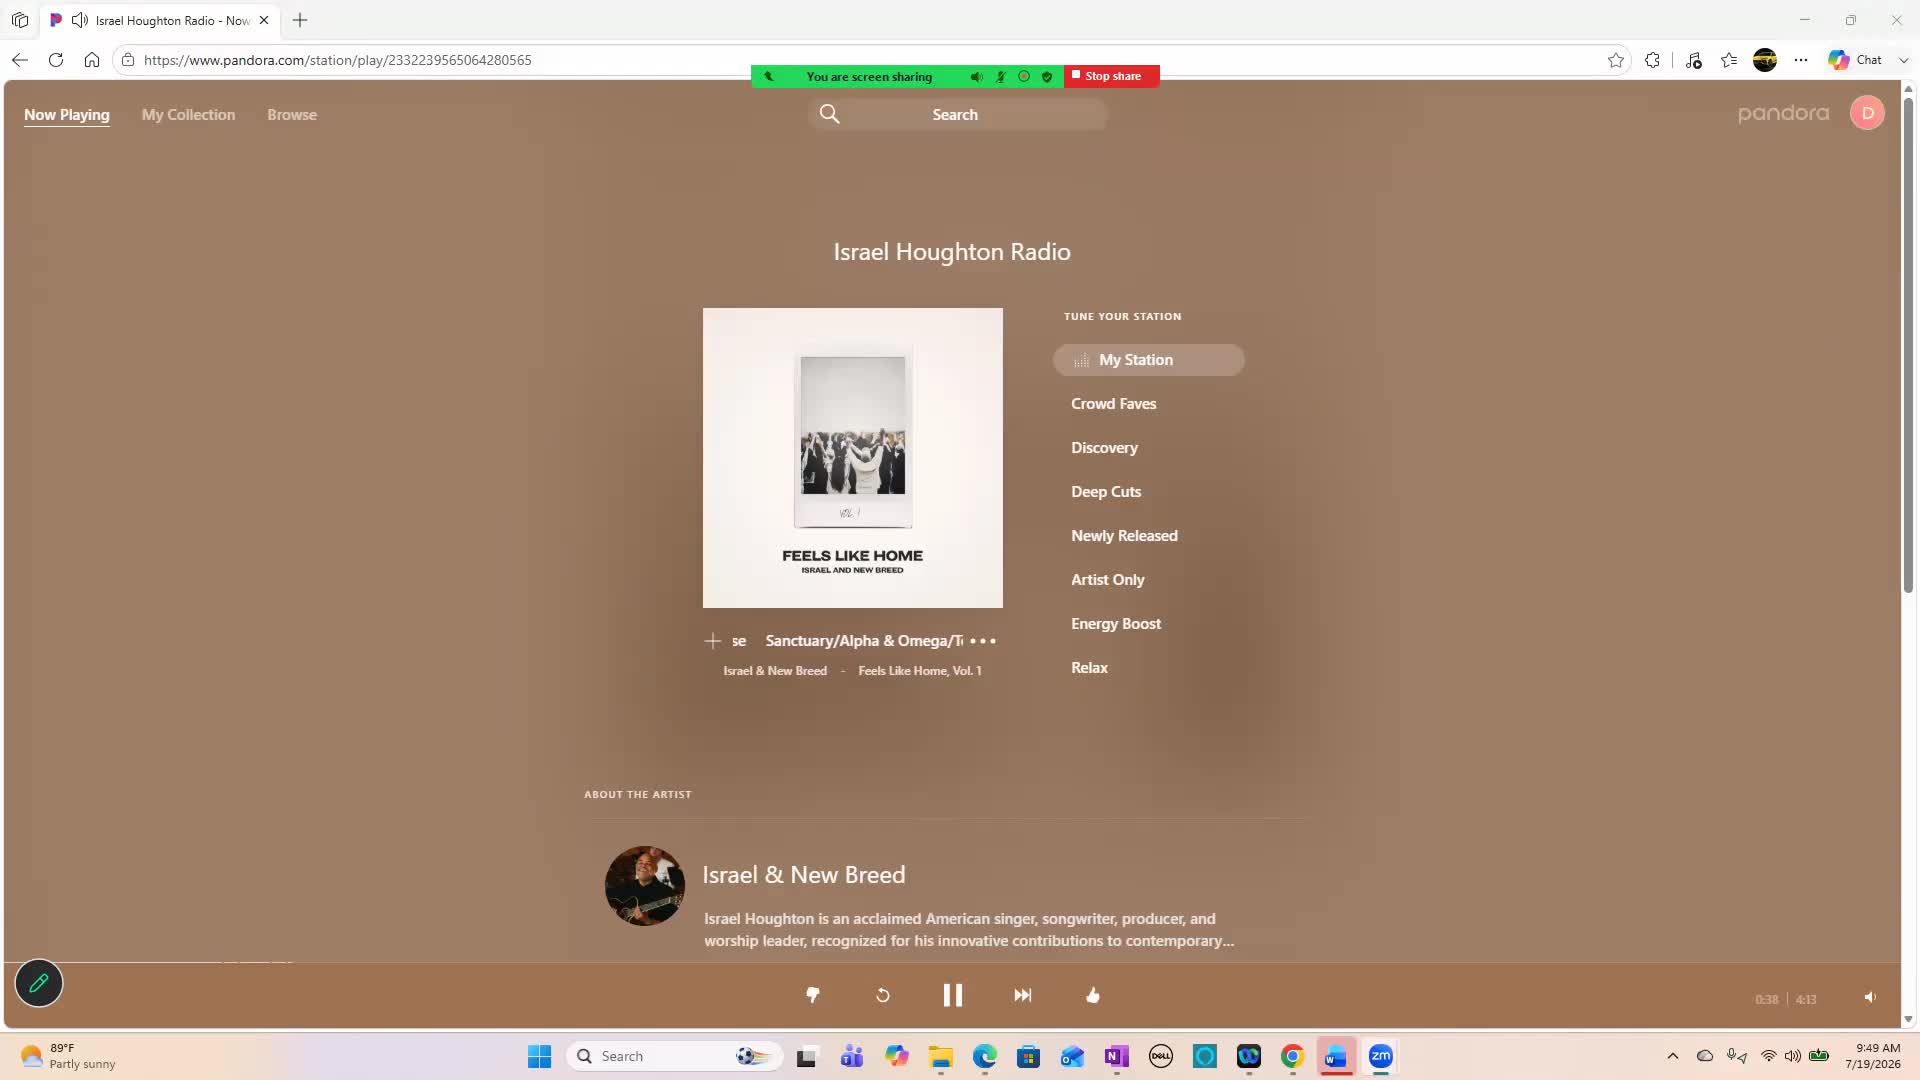The height and width of the screenshot is (1080, 1920).
Task: Replay the current track
Action: click(883, 995)
